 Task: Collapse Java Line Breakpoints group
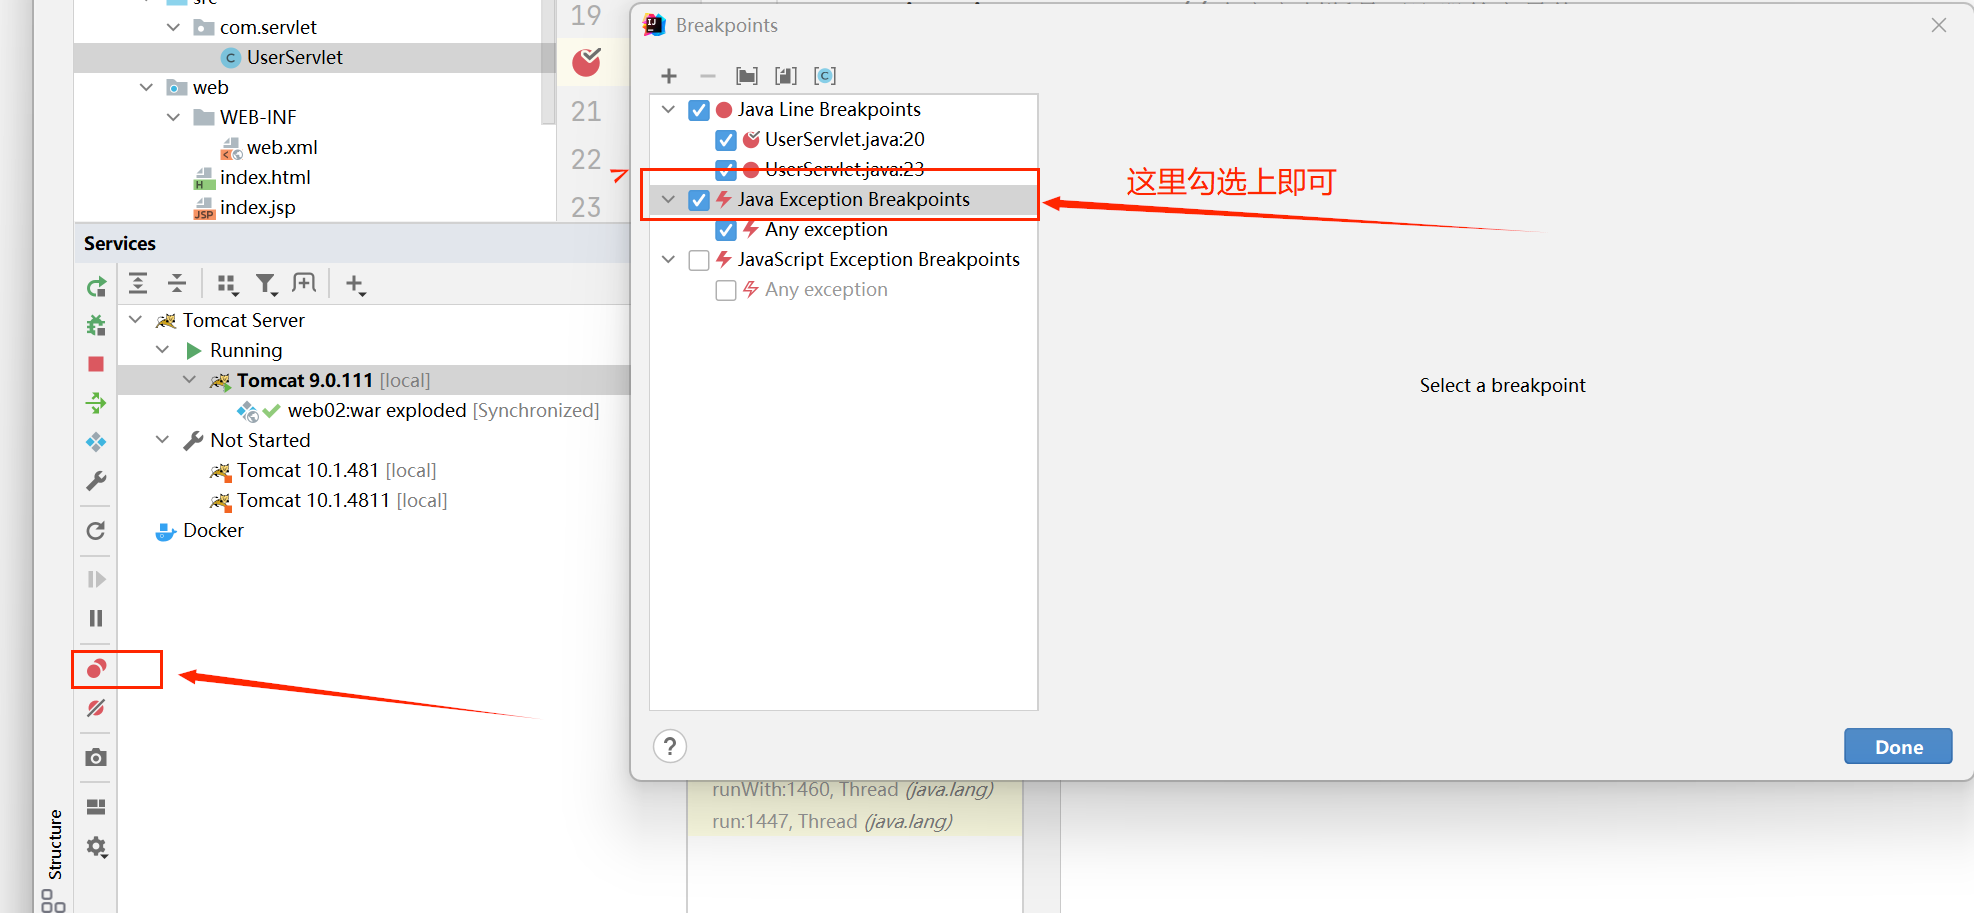coord(669,109)
